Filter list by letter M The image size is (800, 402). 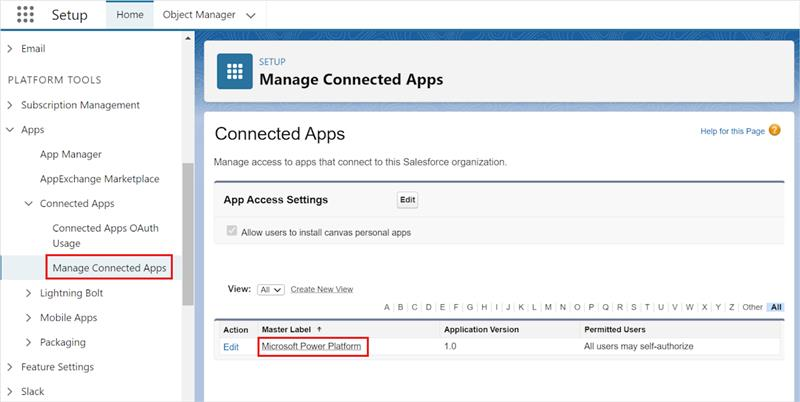[548, 307]
